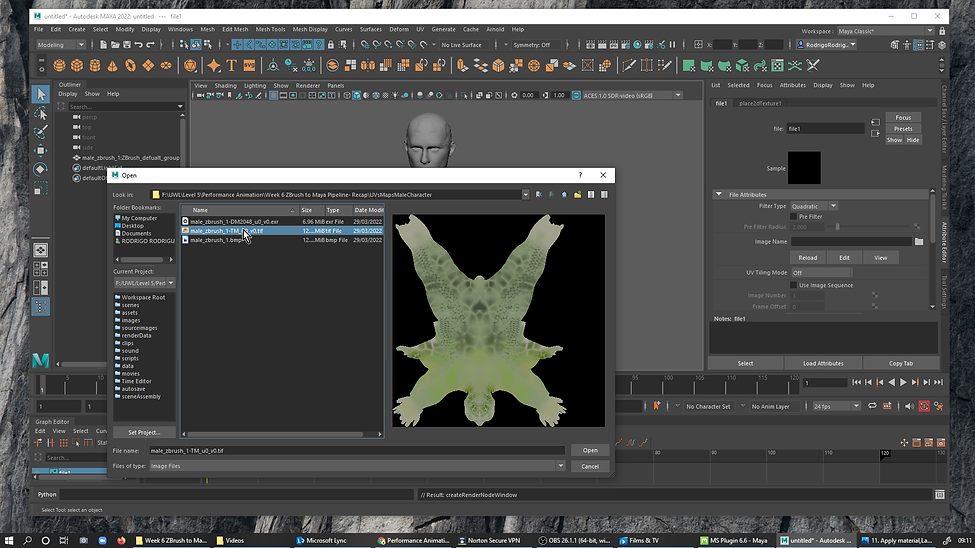Open the 24 fps frame rate dropdown
The width and height of the screenshot is (975, 548).
836,406
